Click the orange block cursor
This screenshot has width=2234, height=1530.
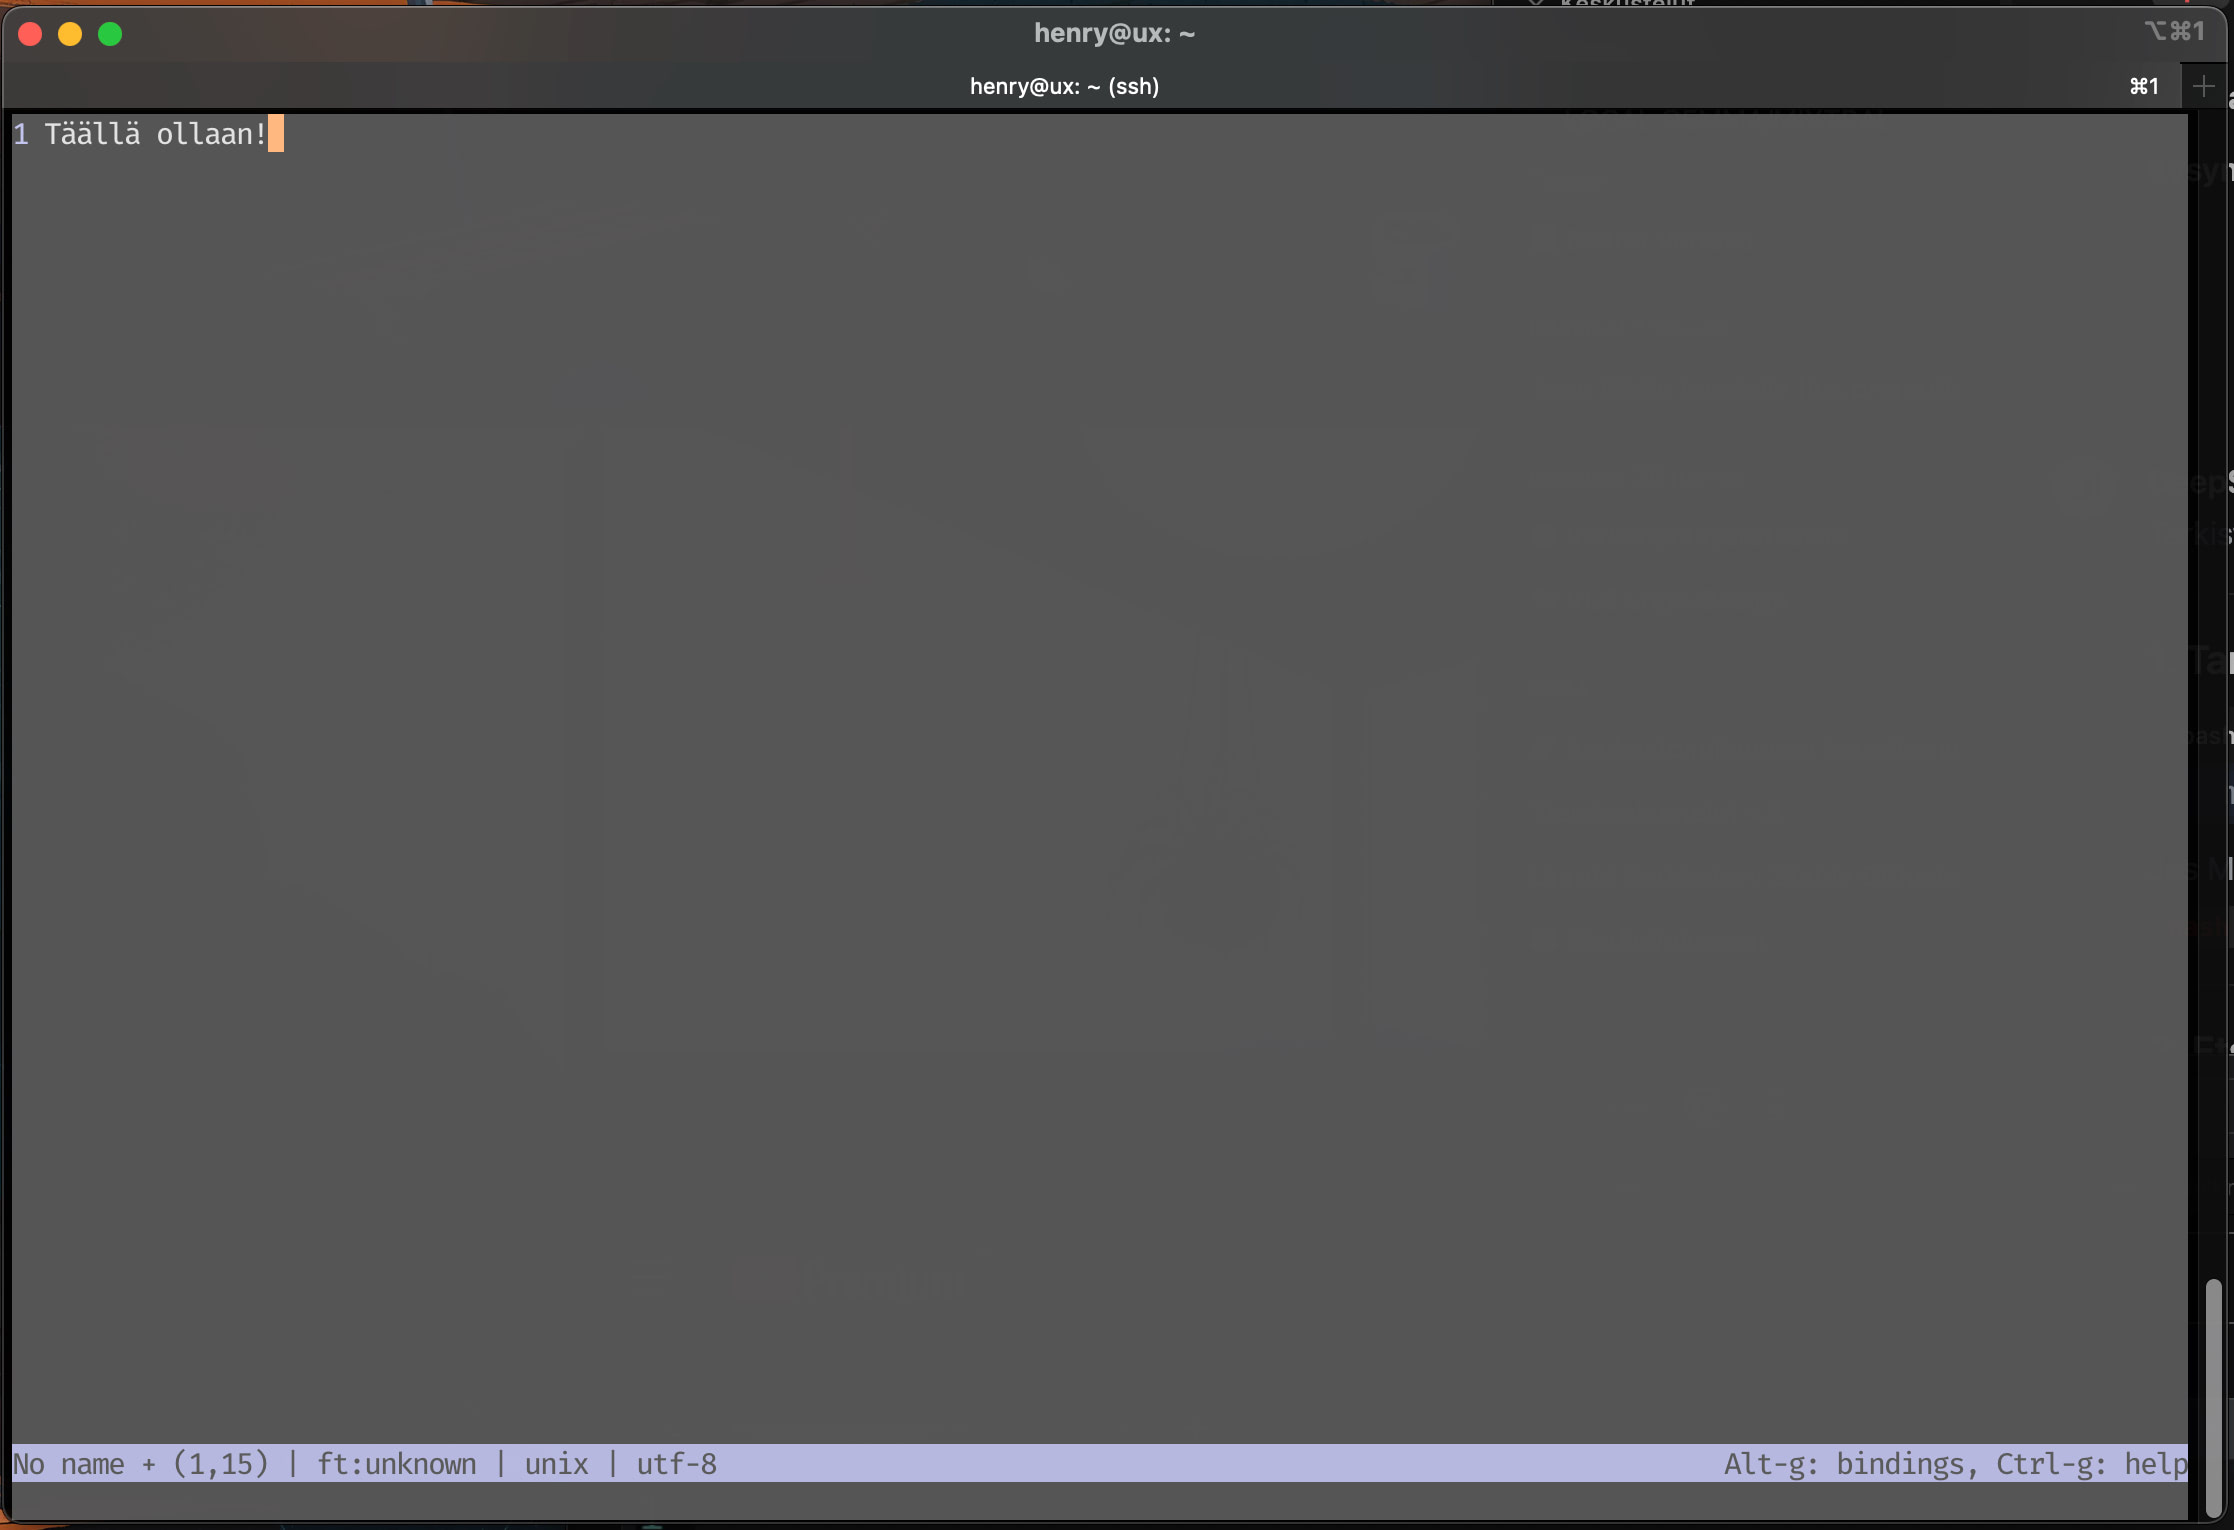[276, 134]
